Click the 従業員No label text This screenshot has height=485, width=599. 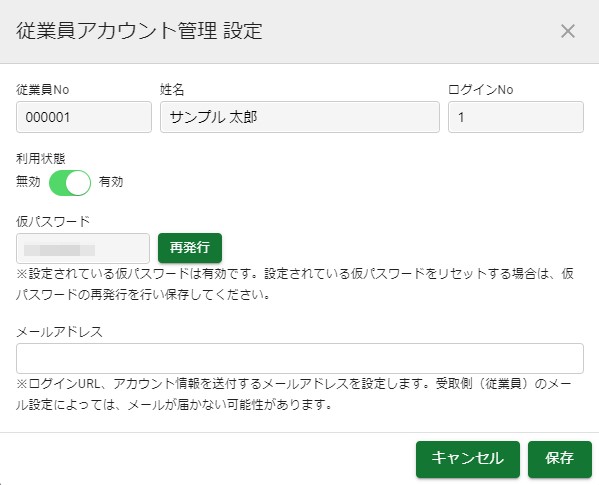(42, 90)
